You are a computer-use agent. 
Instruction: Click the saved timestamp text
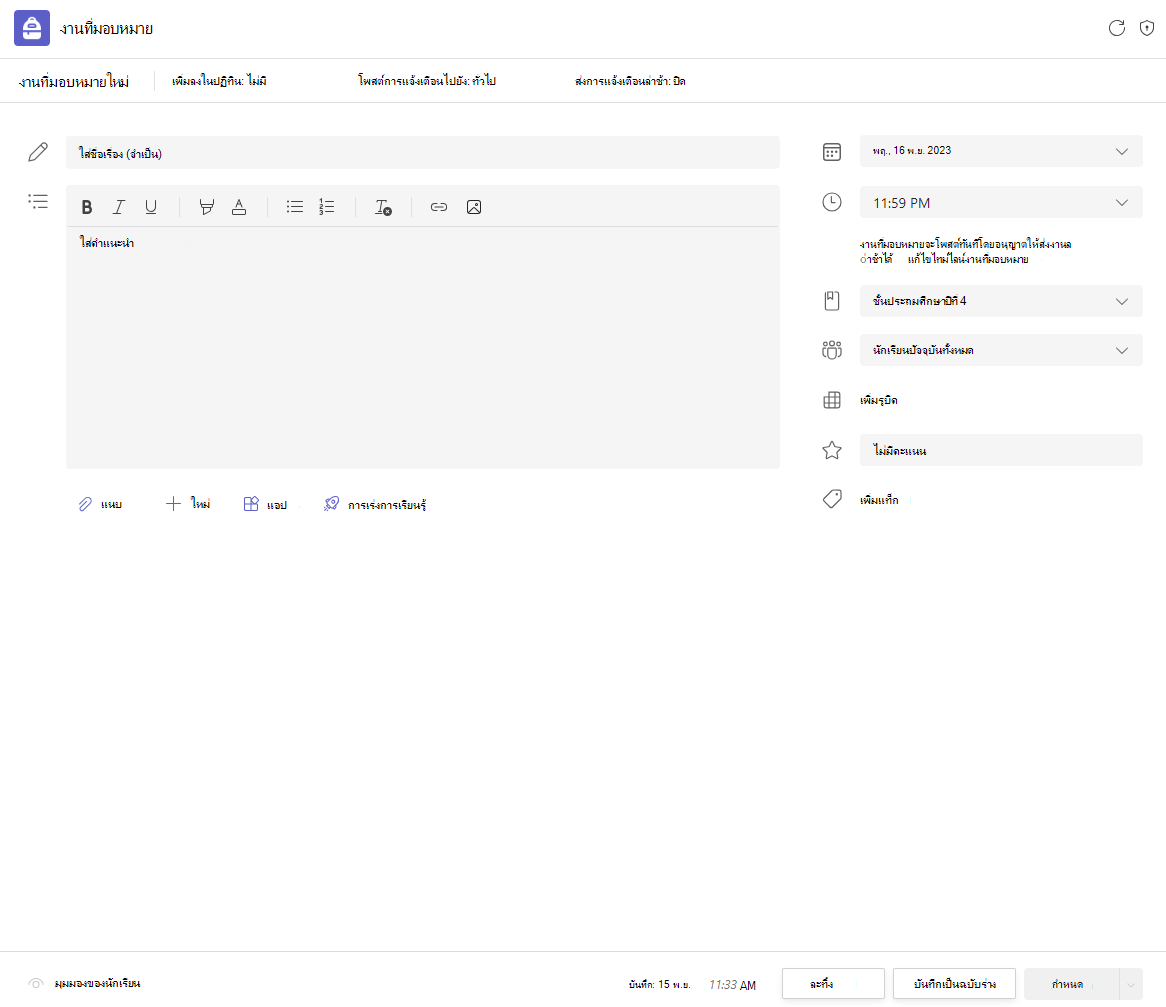(x=692, y=985)
